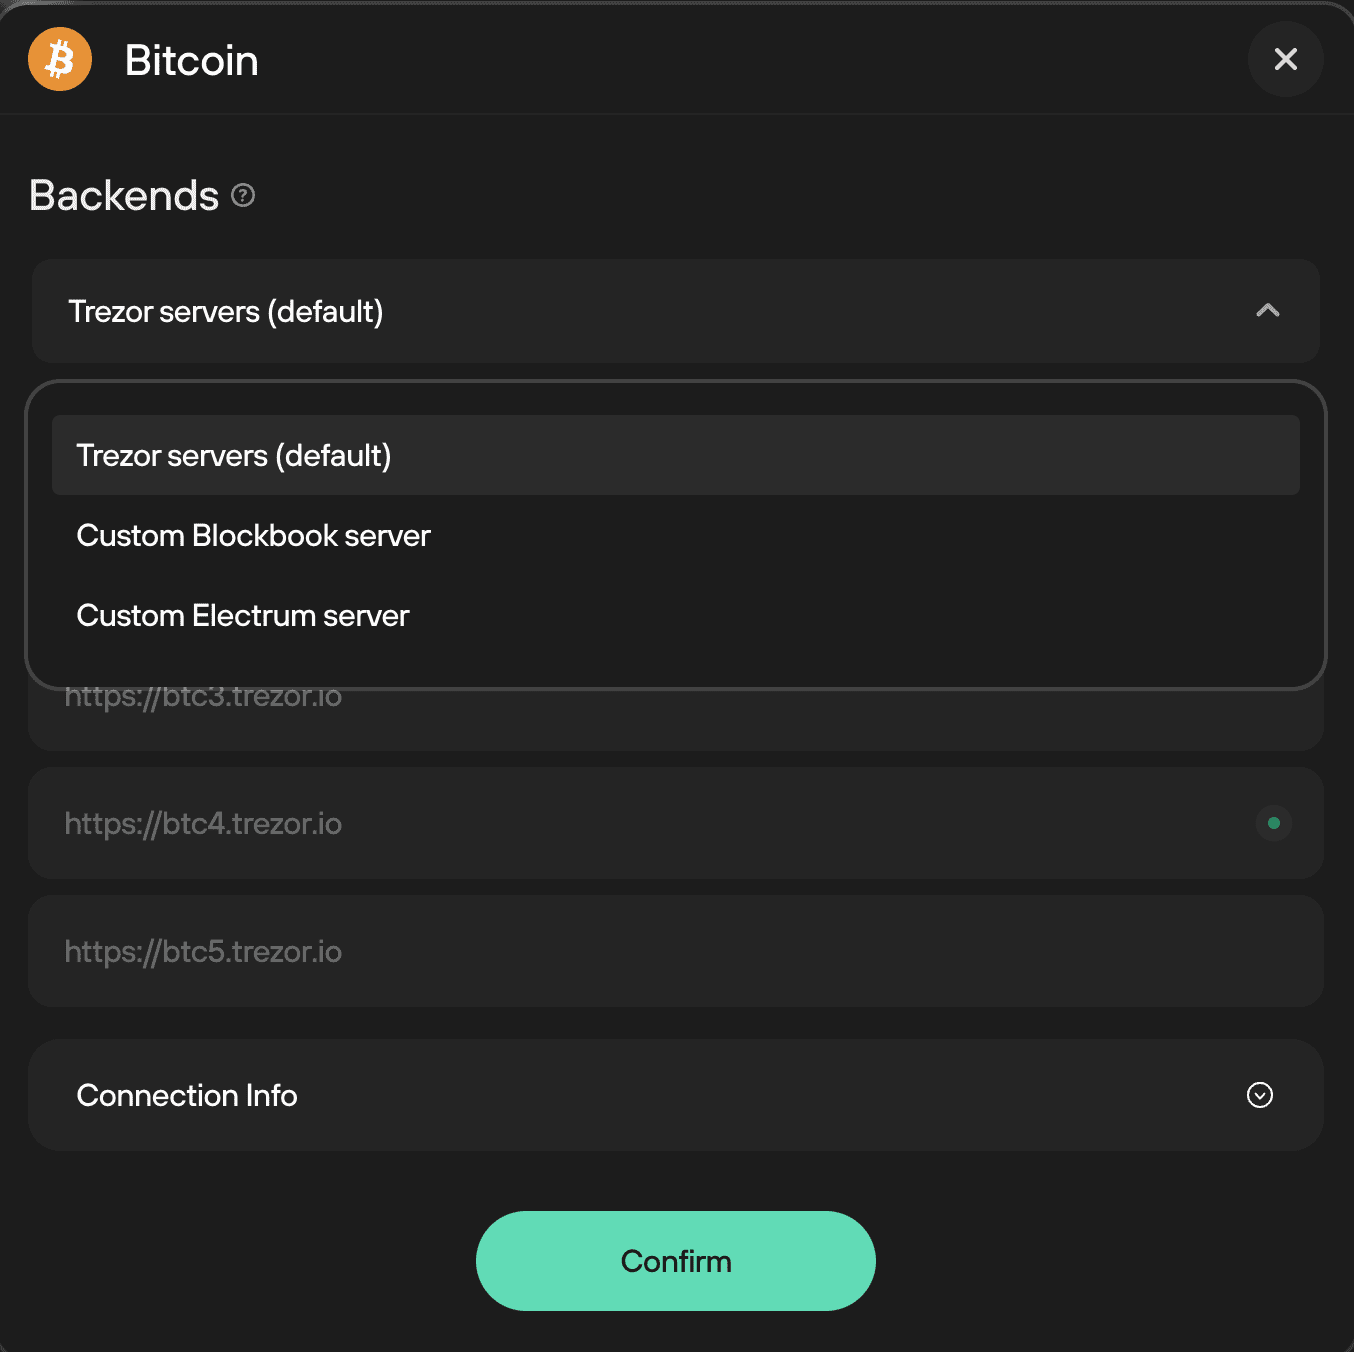Open the Trezor servers (default) backend selector

676,311
